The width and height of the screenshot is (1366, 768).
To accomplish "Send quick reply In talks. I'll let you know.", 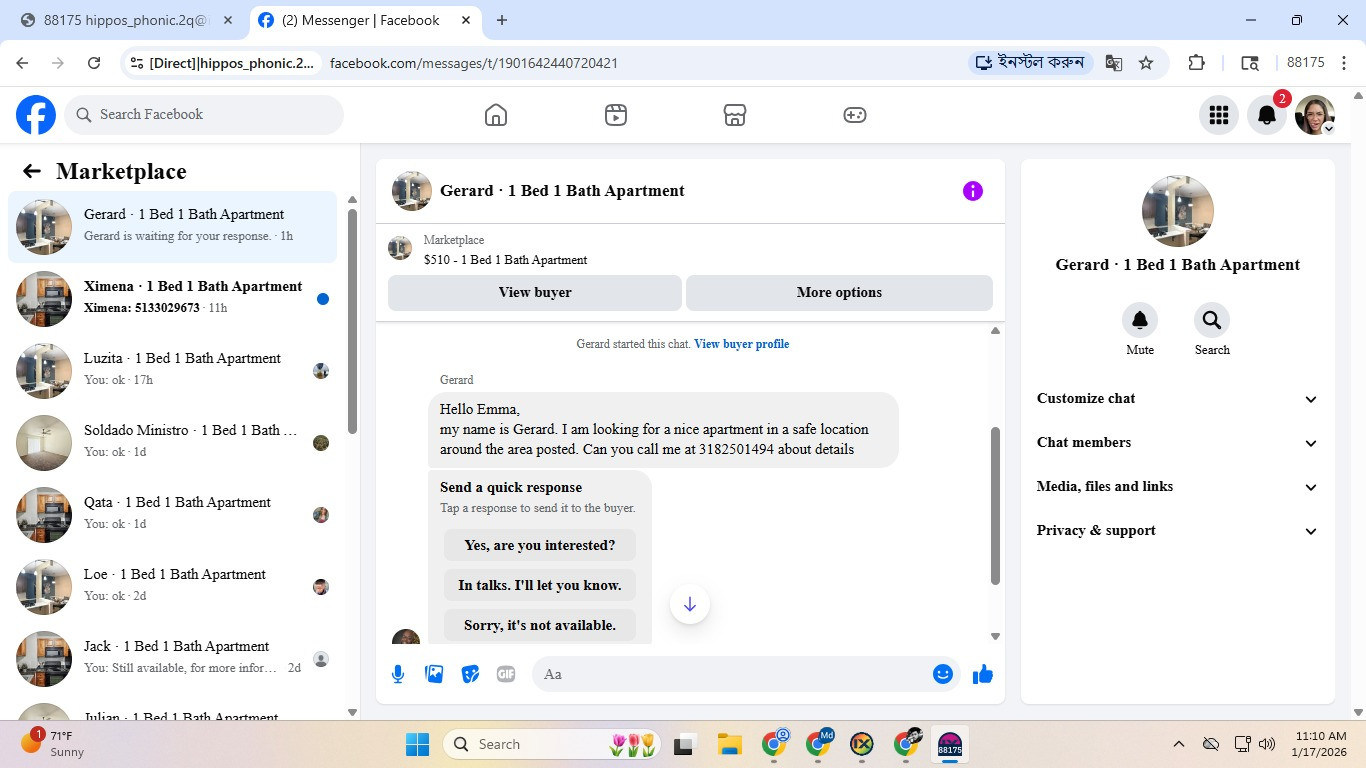I will pyautogui.click(x=540, y=585).
